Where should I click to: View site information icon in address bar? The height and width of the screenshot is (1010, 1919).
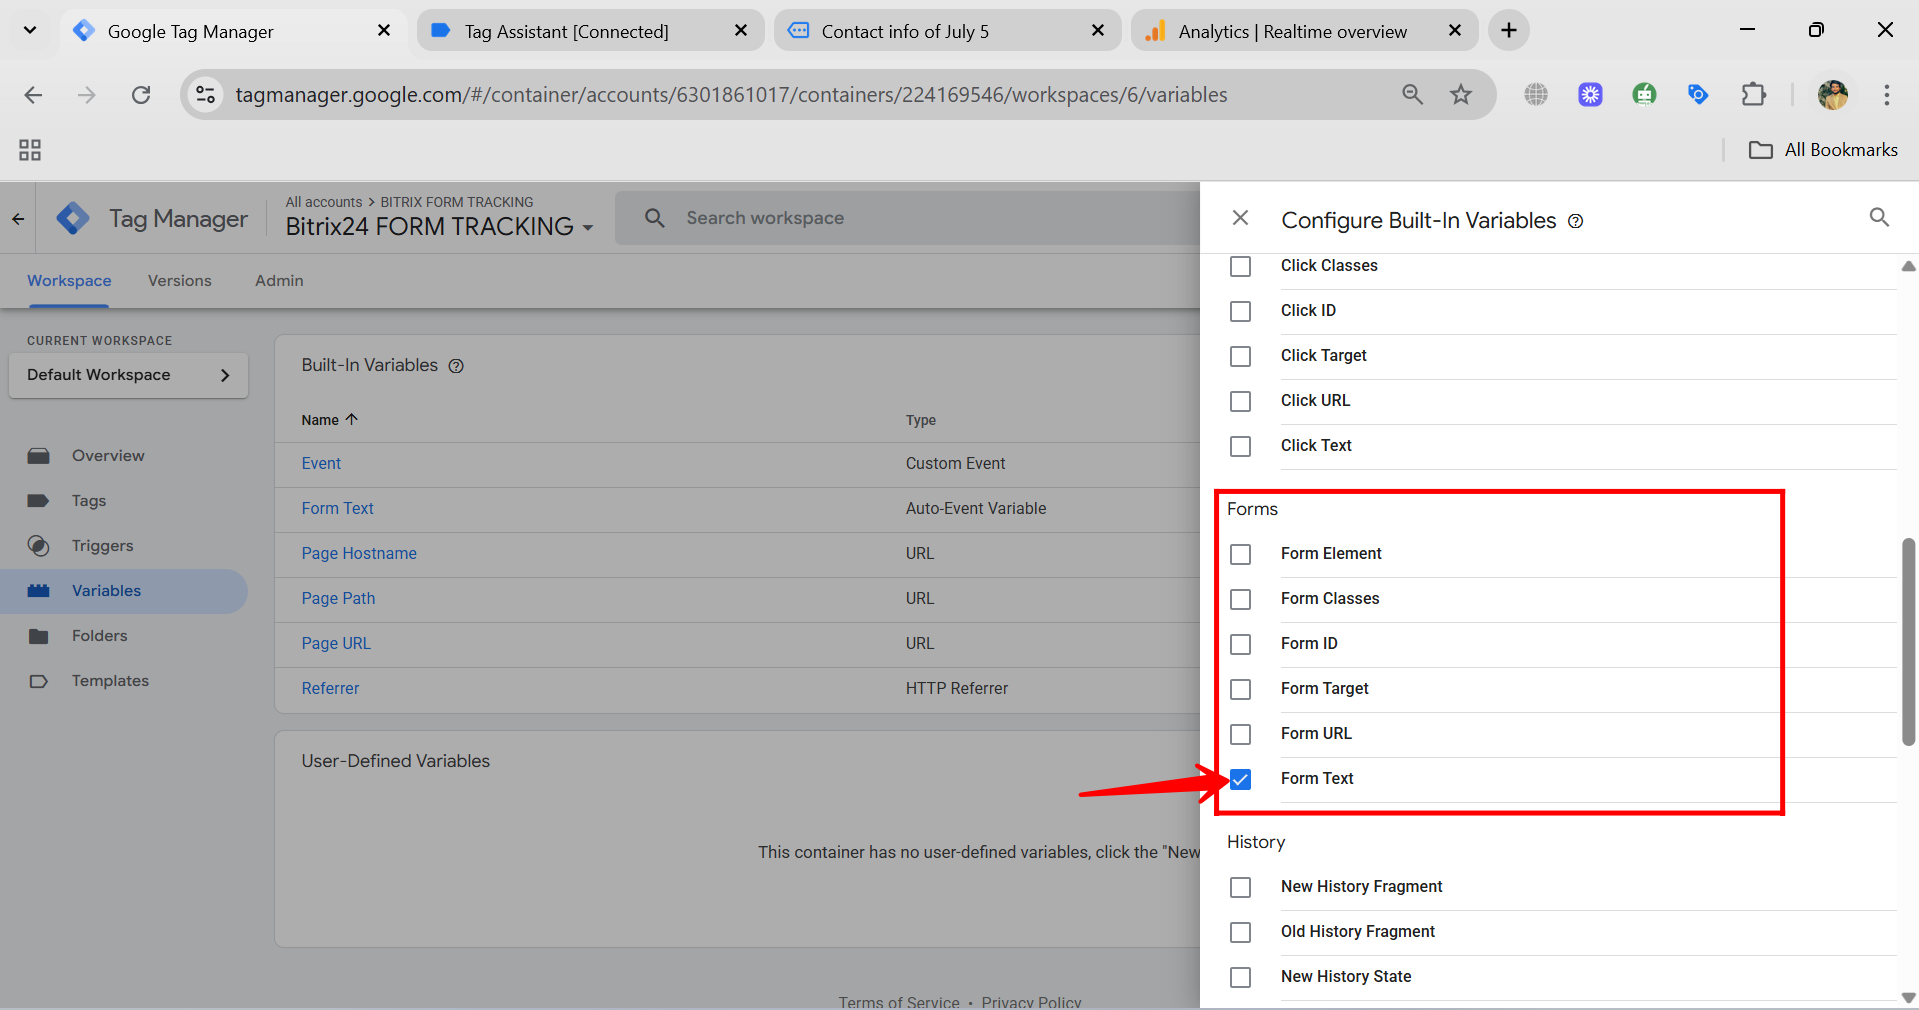tap(205, 95)
